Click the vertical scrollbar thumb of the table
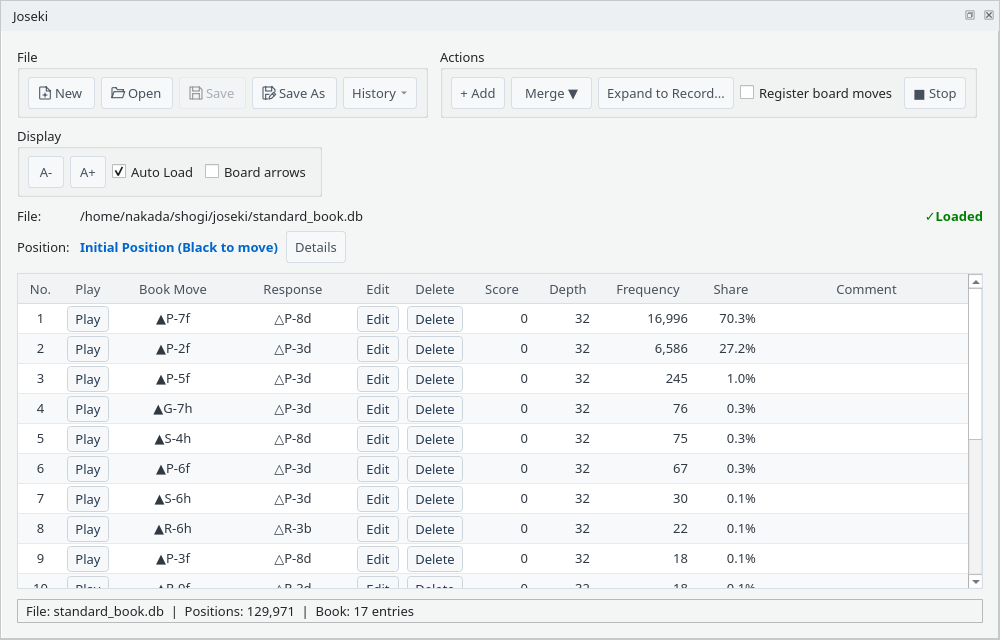 click(x=975, y=363)
